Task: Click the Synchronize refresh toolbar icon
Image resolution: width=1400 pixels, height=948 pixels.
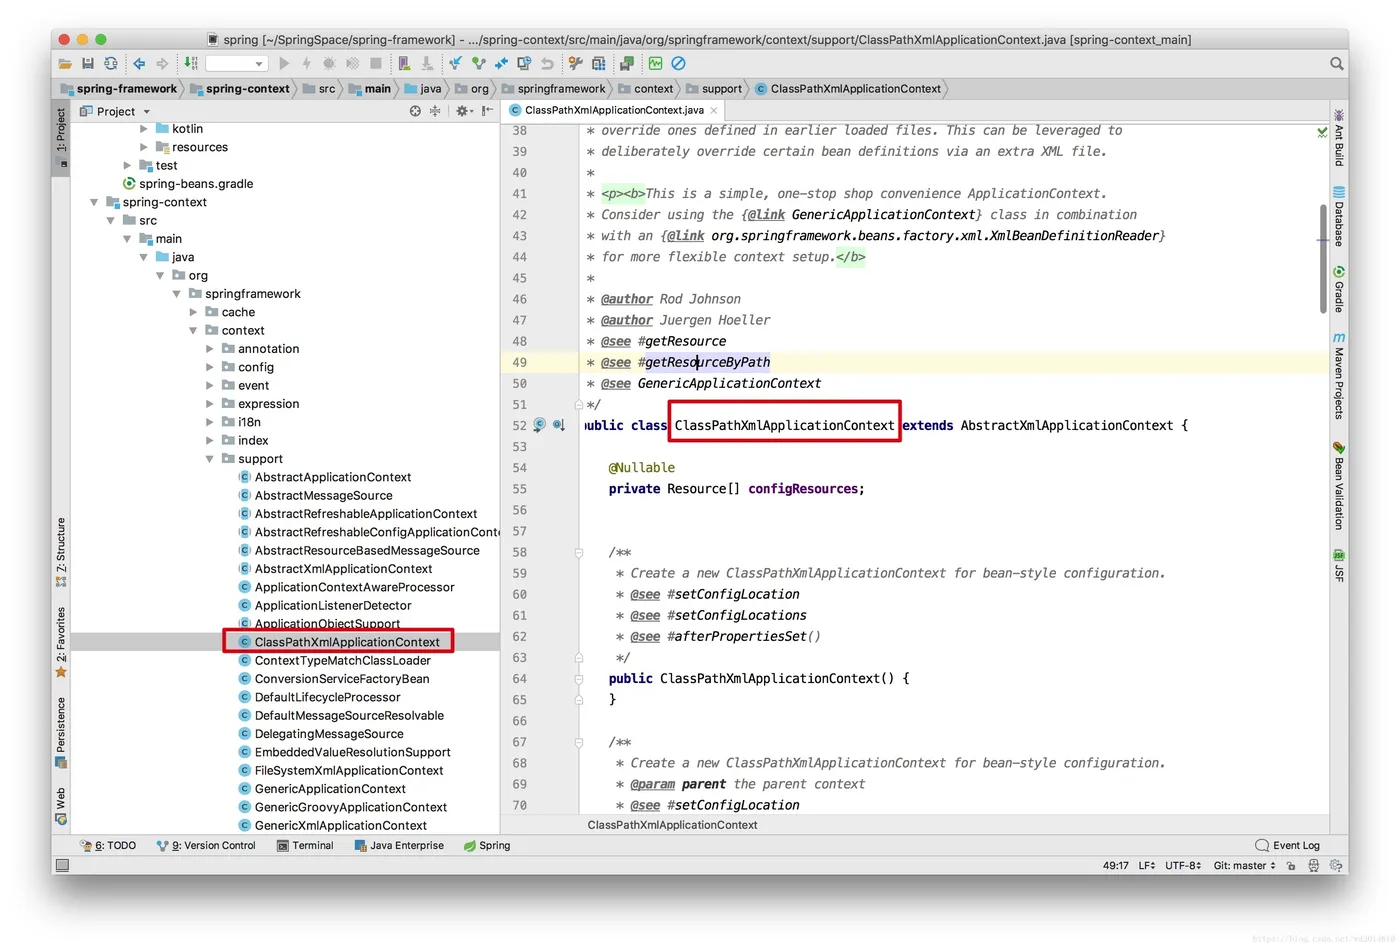Action: (110, 63)
